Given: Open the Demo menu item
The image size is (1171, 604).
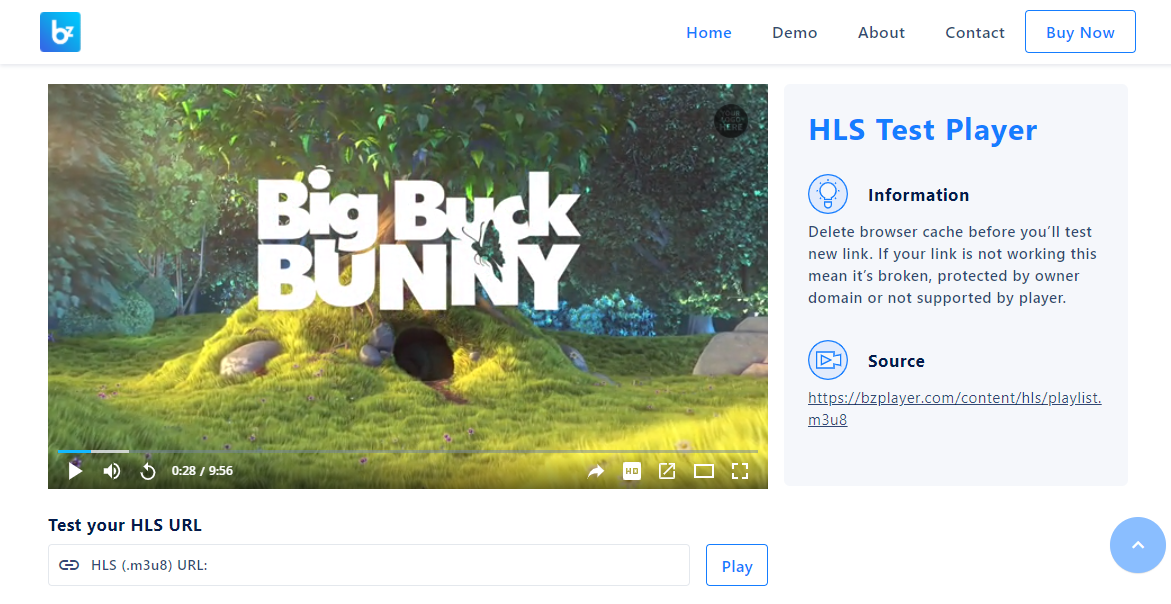Looking at the screenshot, I should coord(795,33).
